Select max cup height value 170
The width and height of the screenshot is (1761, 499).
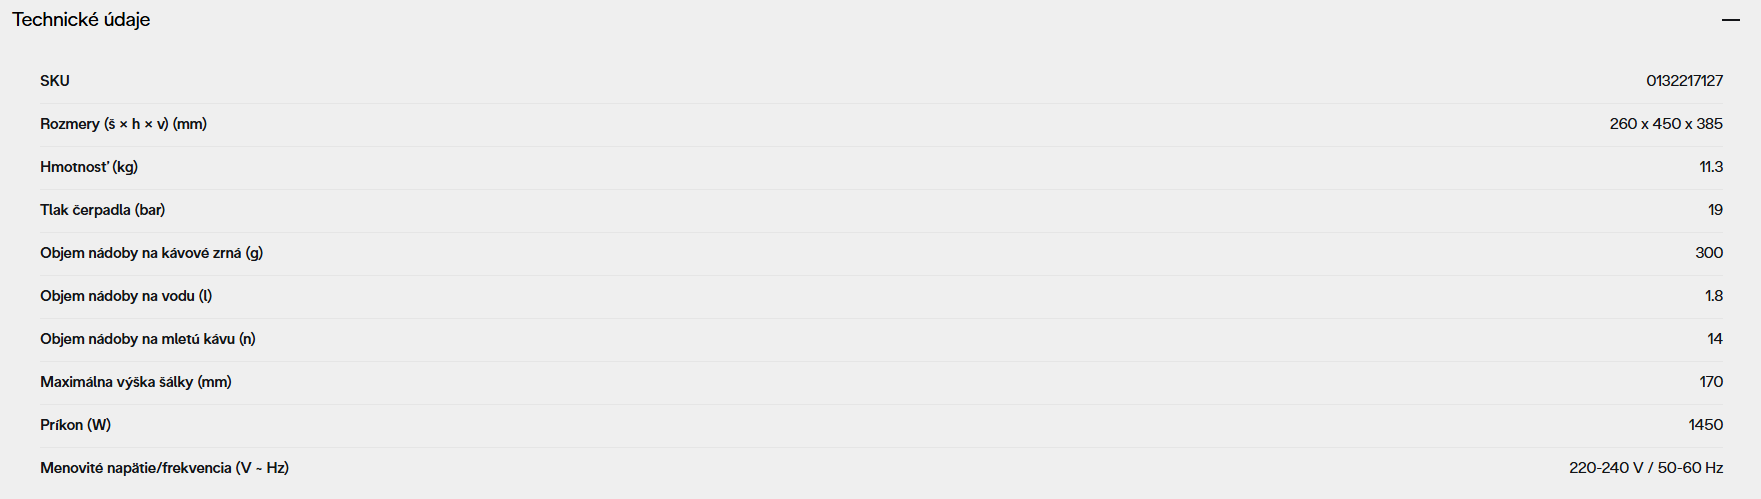pos(1711,382)
